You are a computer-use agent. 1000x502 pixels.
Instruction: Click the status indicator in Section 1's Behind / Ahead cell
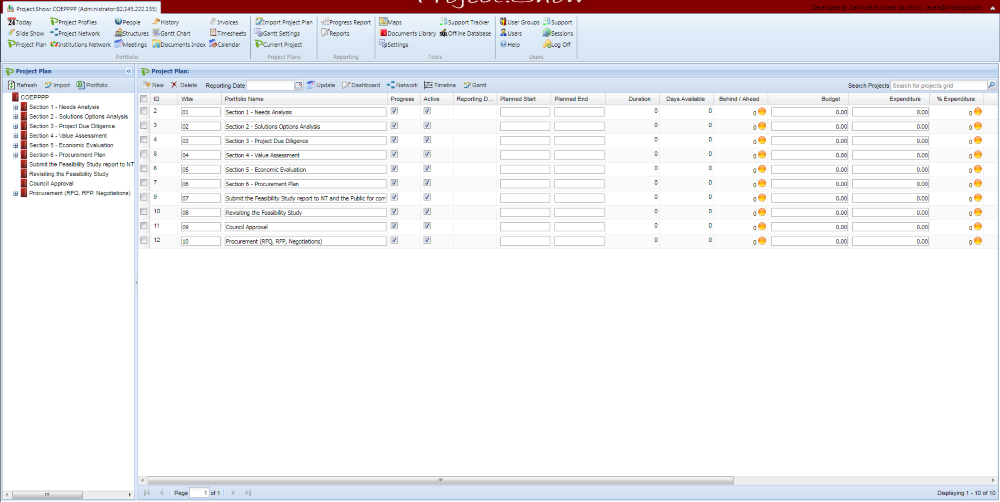[x=761, y=113]
